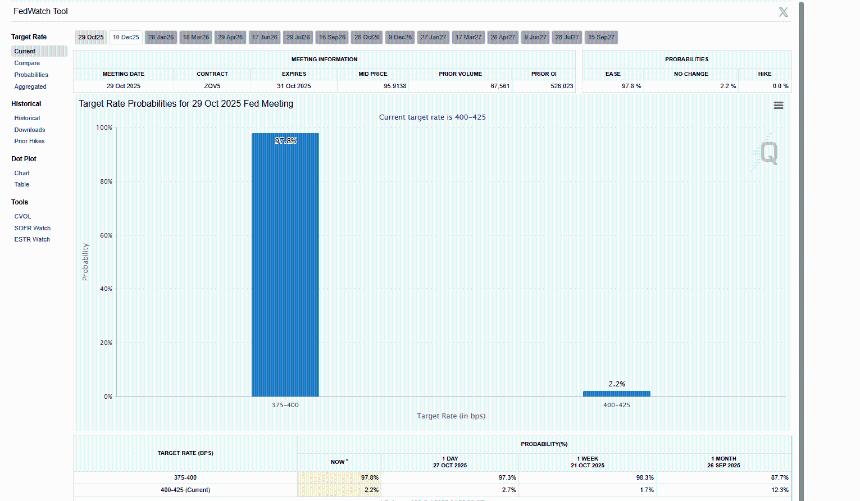860x501 pixels.
Task: Open the 18 Mar26 meeting tab
Action: (x=194, y=37)
